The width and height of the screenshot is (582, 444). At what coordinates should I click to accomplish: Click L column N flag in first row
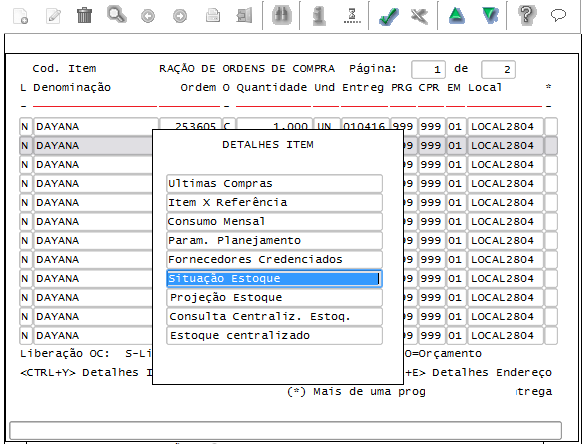[x=25, y=127]
